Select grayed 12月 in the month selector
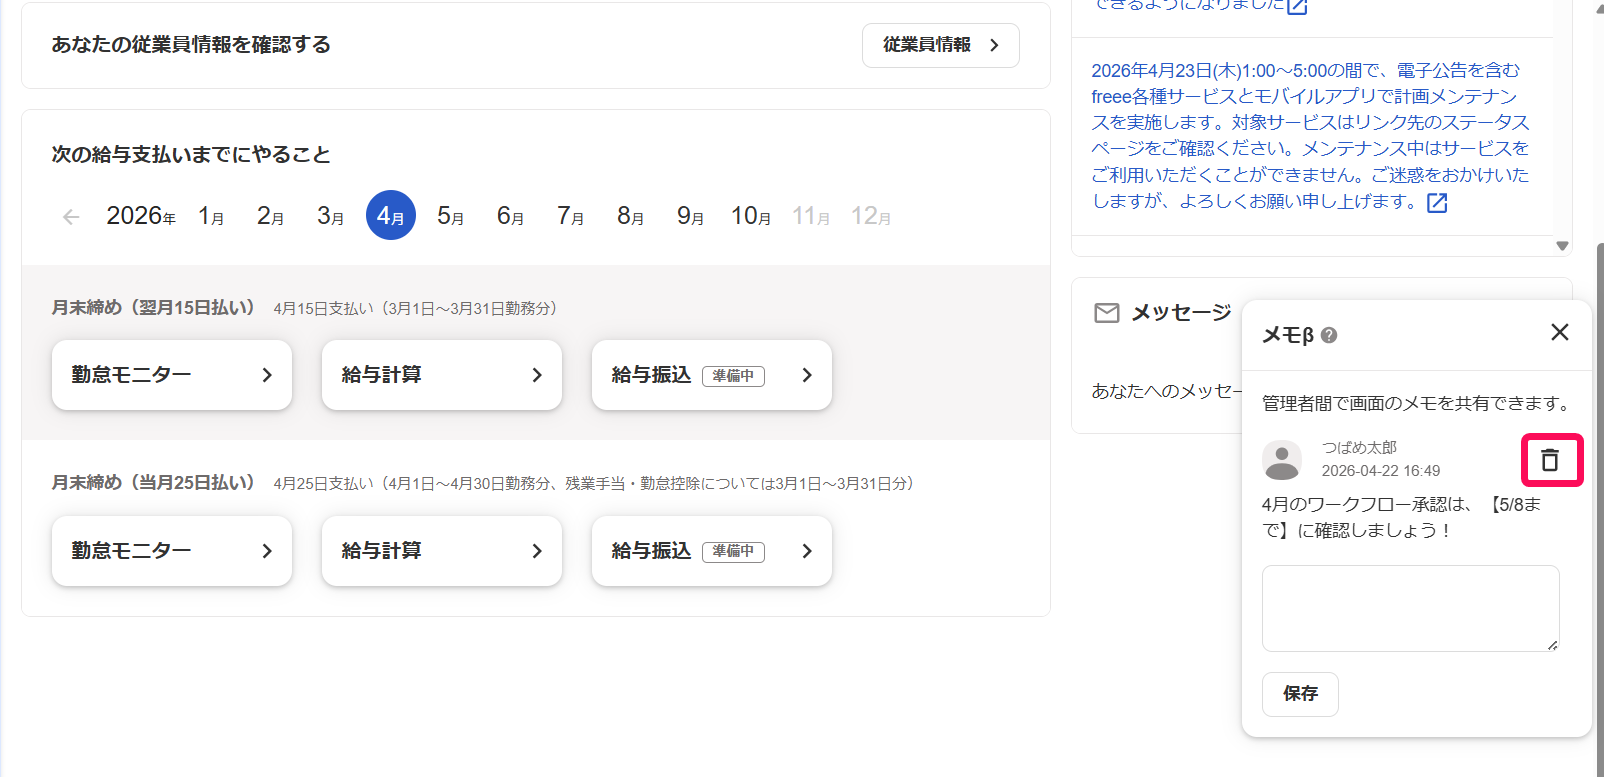Viewport: 1604px width, 777px height. click(x=871, y=216)
